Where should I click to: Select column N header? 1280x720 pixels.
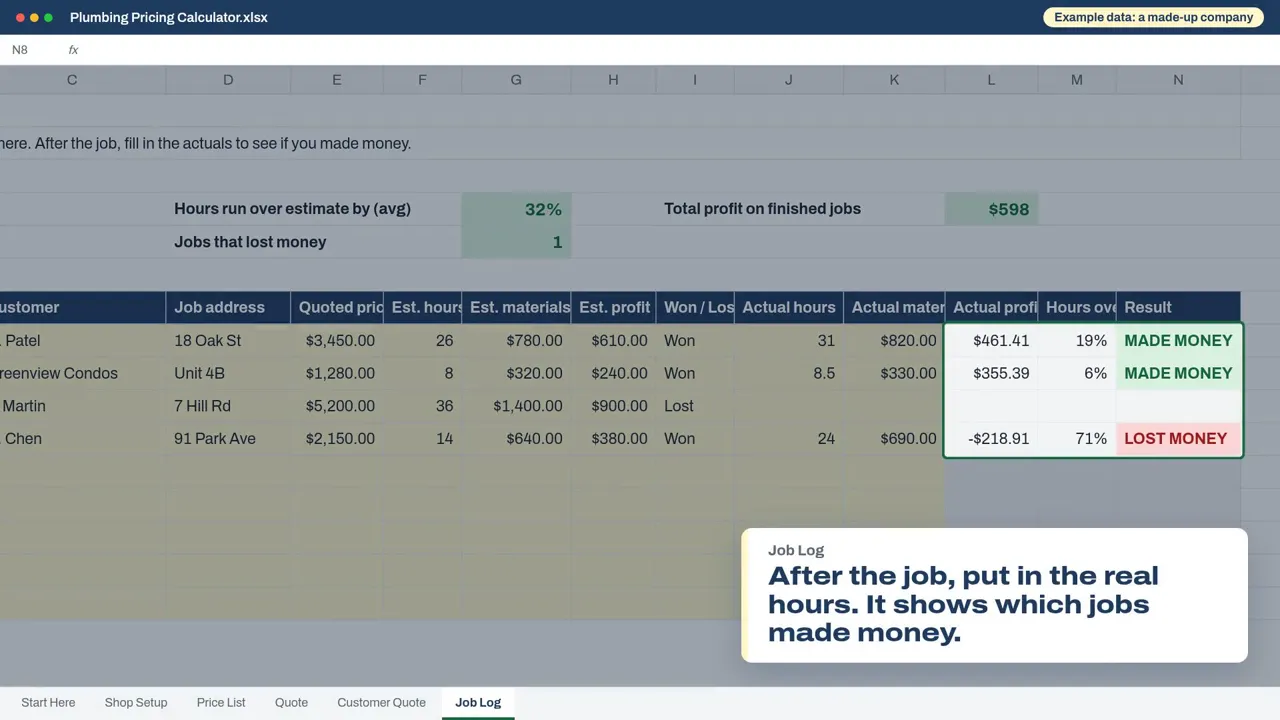(x=1178, y=80)
